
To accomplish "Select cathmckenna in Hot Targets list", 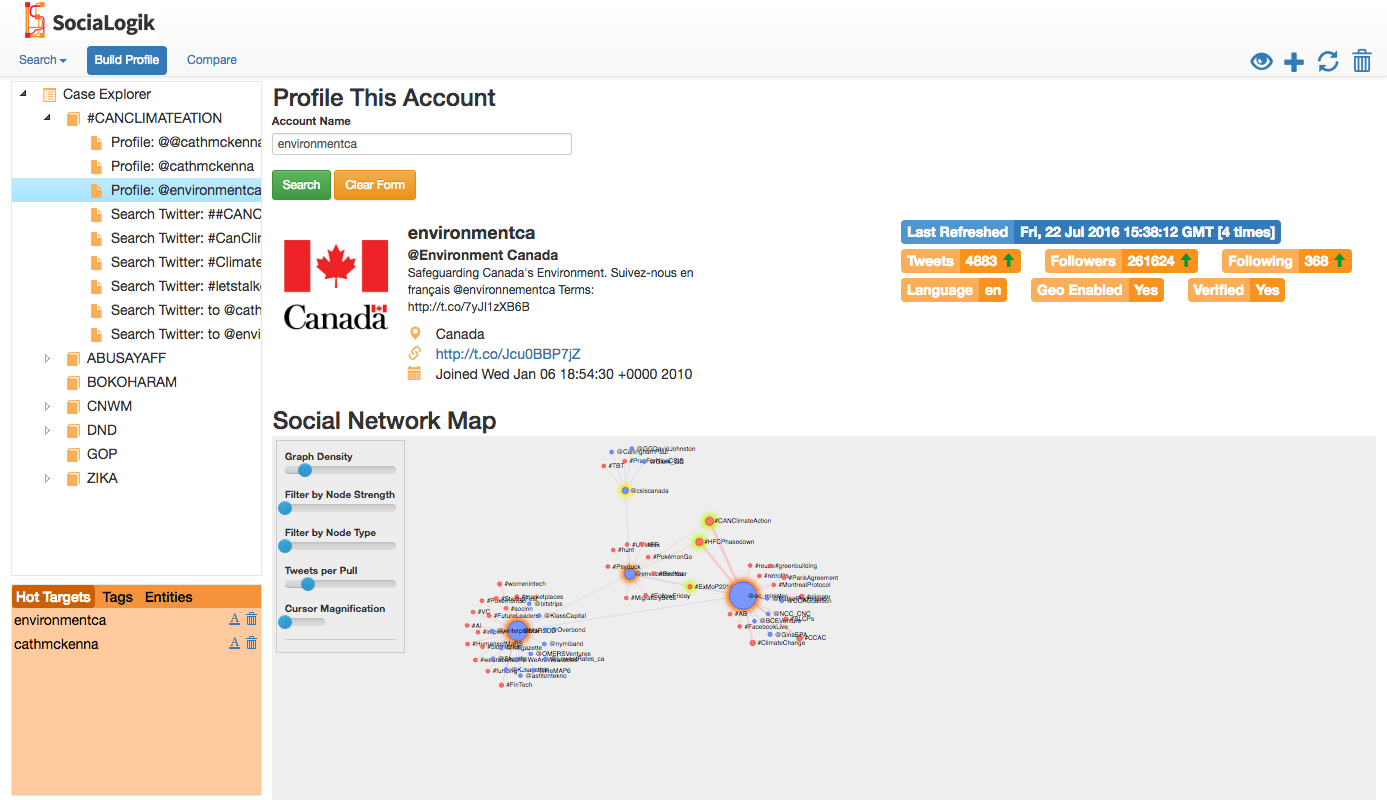I will [56, 644].
